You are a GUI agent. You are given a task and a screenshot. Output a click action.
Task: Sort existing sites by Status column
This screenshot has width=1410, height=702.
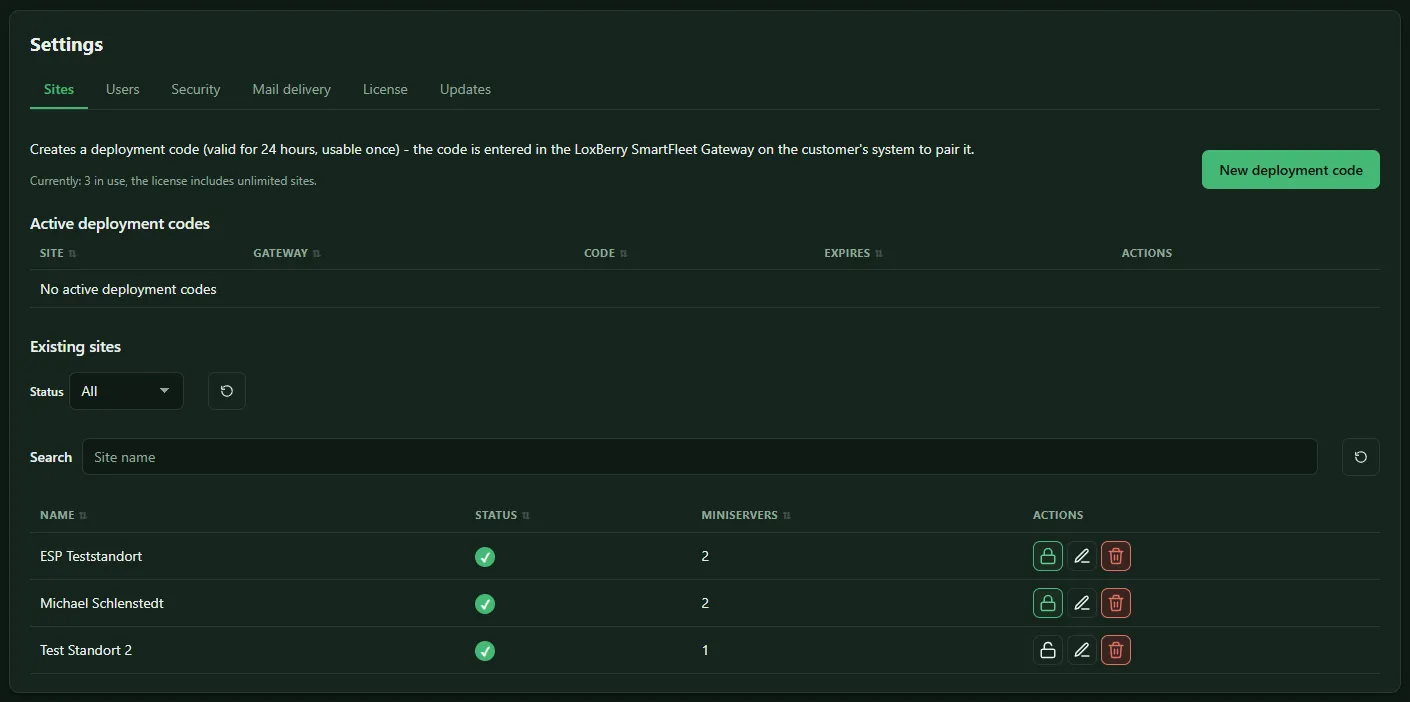pos(503,515)
